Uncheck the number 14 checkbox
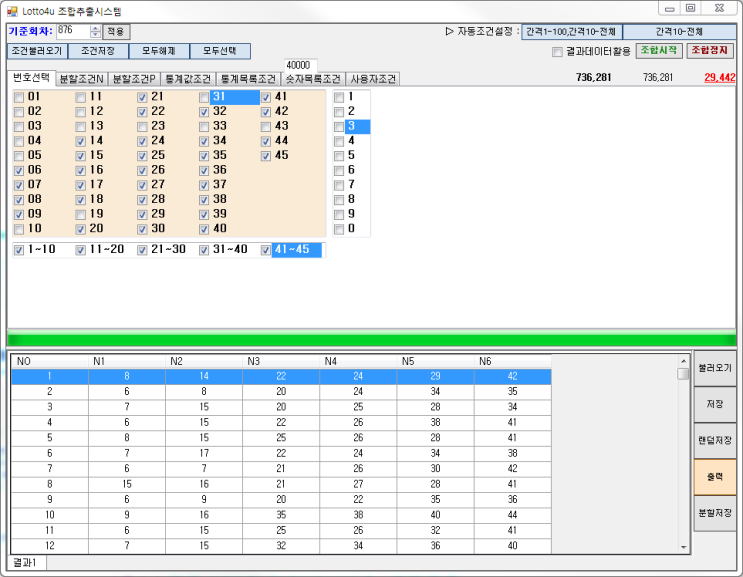This screenshot has height=577, width=743. click(81, 142)
